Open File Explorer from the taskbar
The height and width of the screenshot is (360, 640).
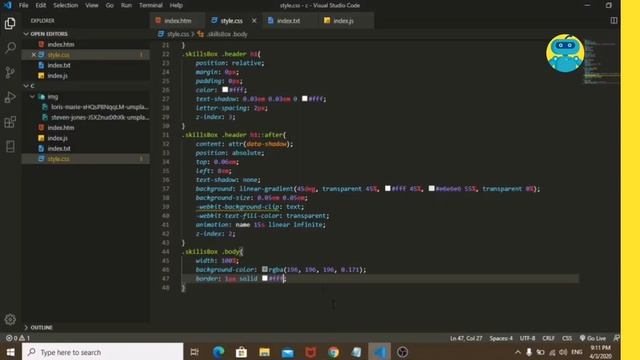[264, 352]
